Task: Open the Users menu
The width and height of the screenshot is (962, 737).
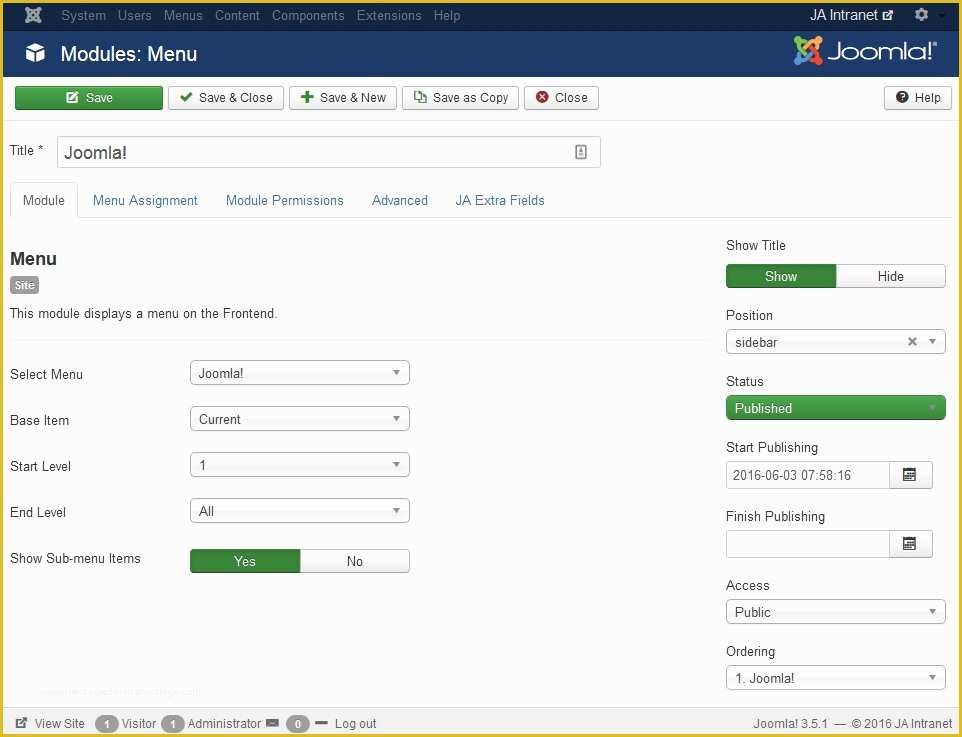Action: click(x=134, y=15)
